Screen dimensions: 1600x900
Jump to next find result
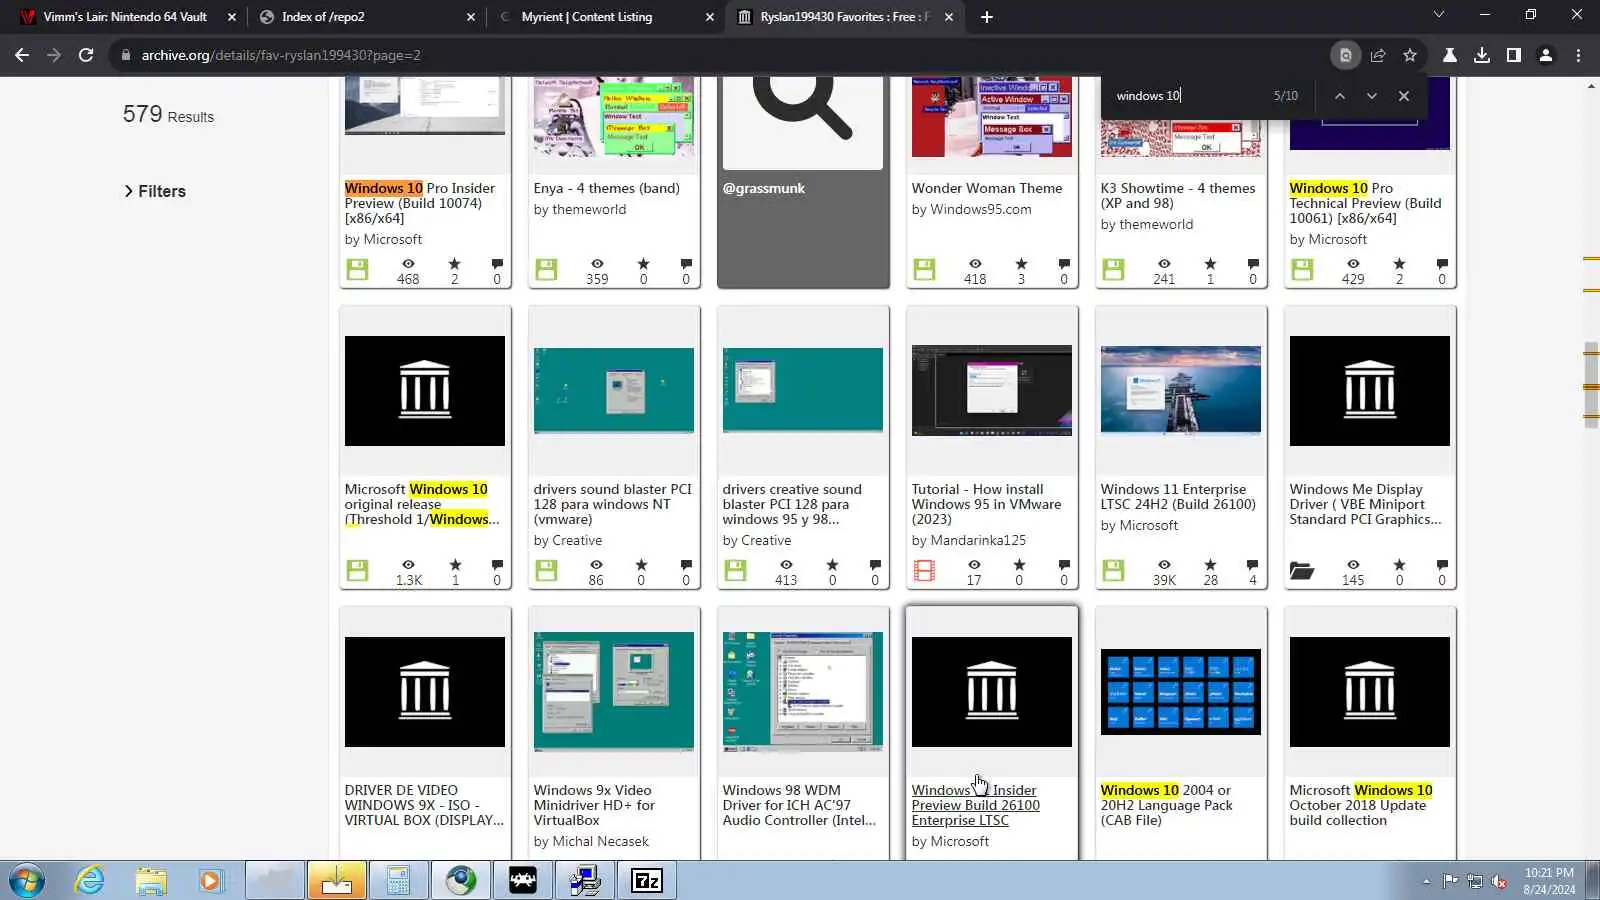coord(1372,96)
